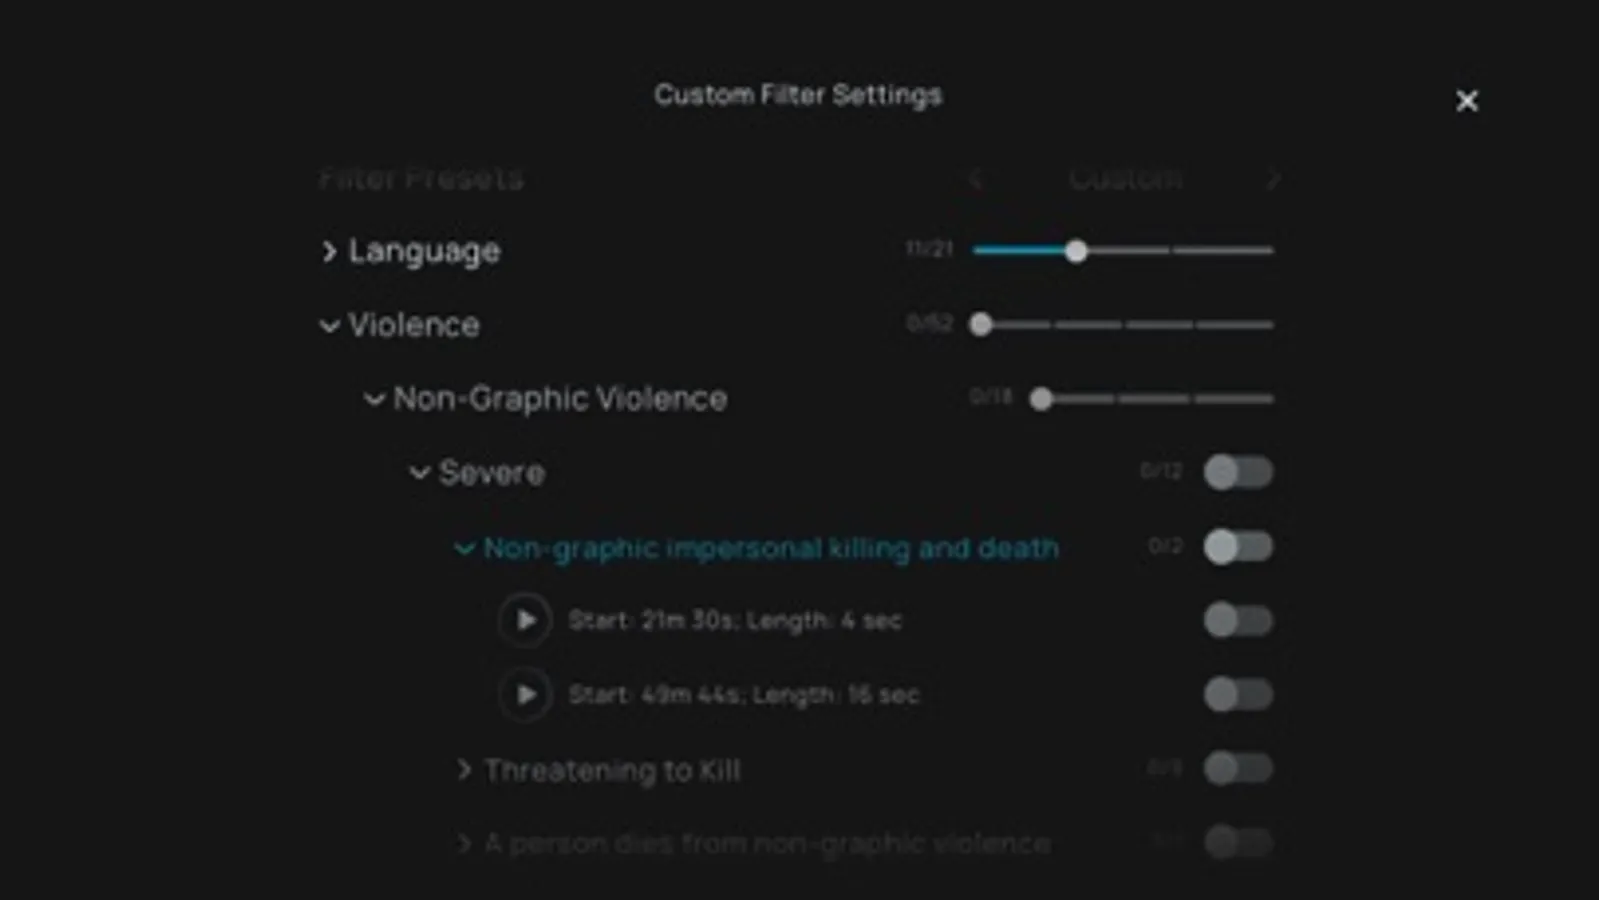Collapse Non-graphic impersonal killing and death chevron
This screenshot has height=900, width=1599.
(464, 548)
